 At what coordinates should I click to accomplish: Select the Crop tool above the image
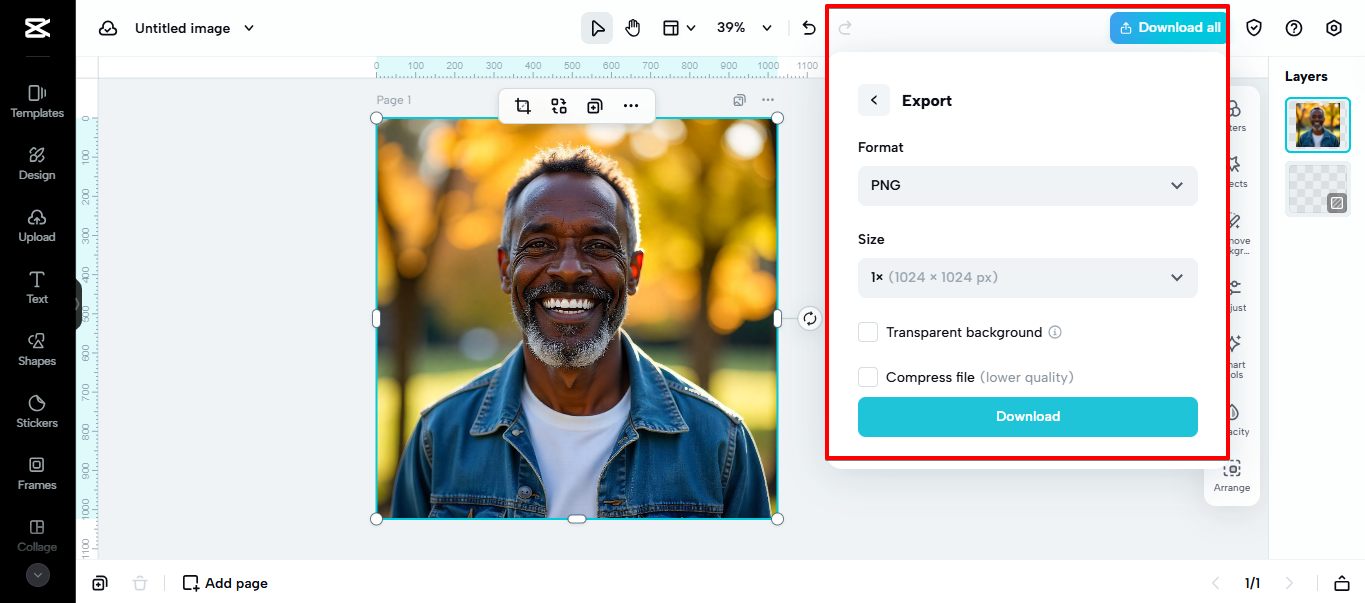coord(523,105)
